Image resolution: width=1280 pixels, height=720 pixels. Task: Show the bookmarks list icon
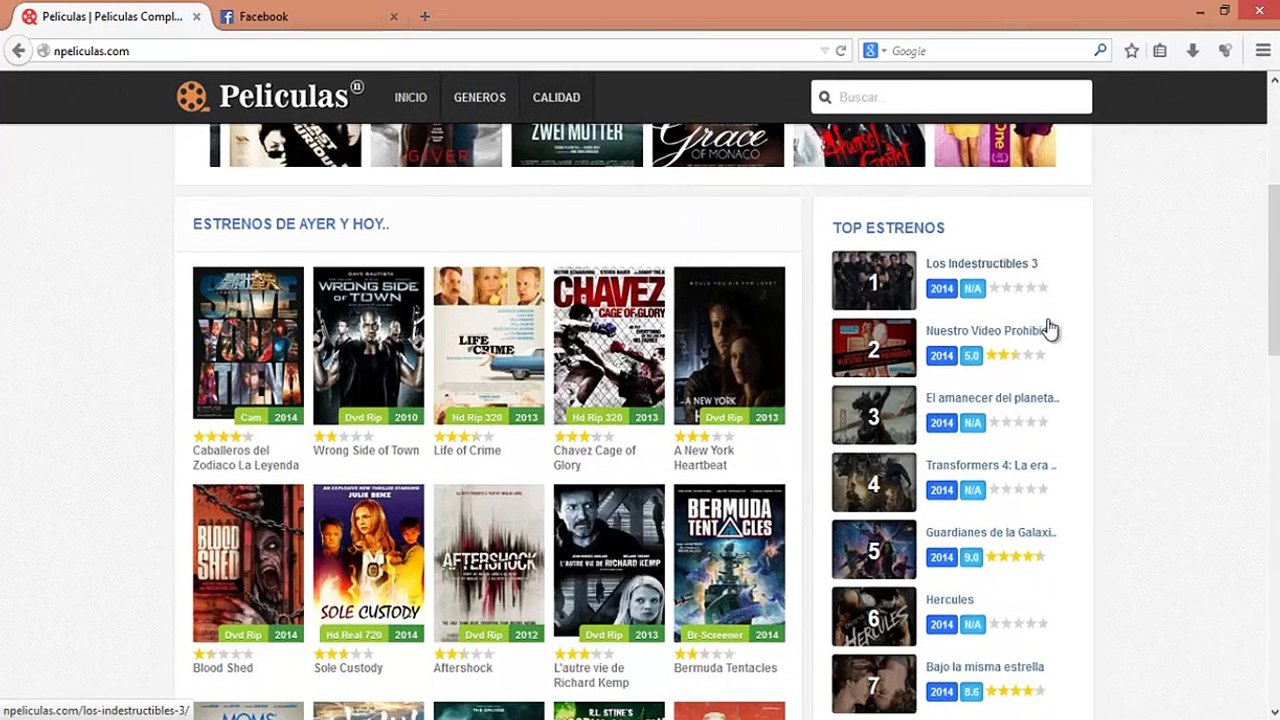coord(1160,51)
